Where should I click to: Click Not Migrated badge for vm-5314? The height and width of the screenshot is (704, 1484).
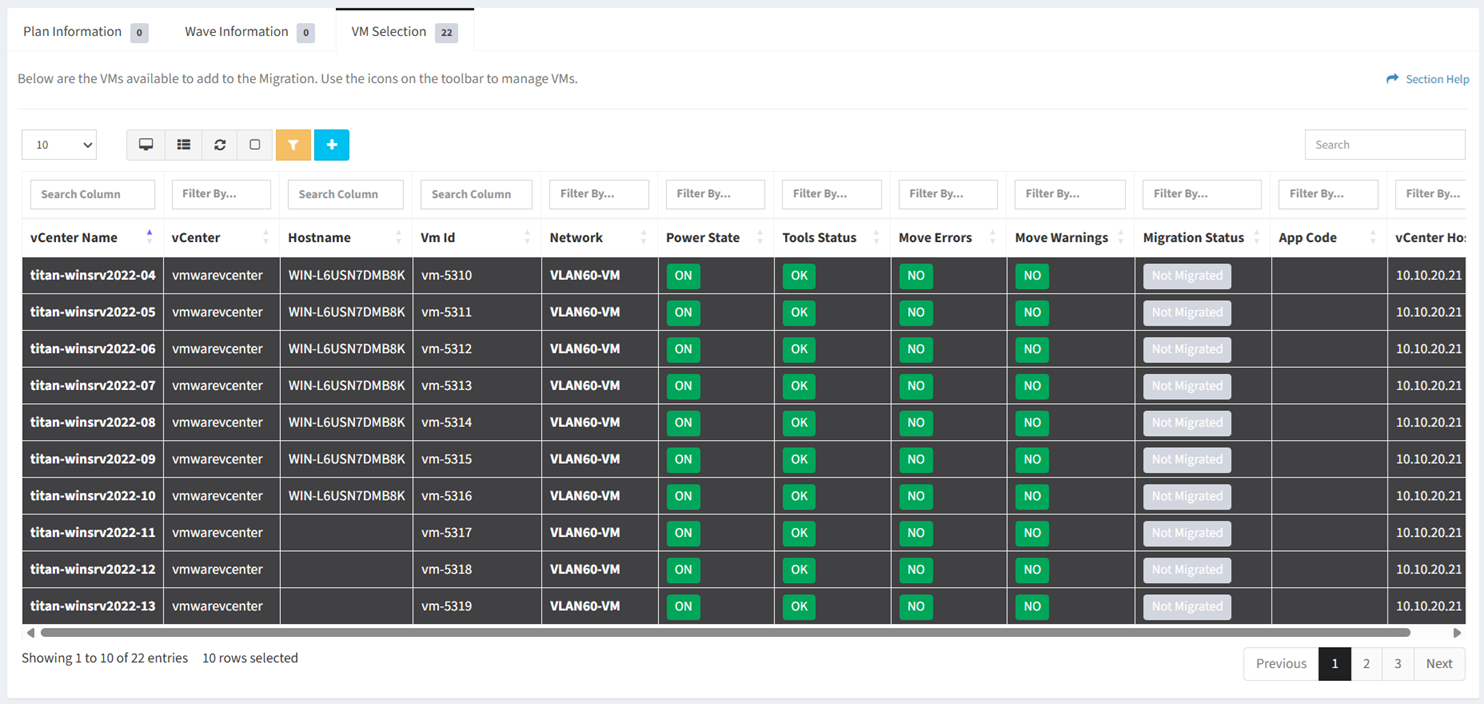(x=1187, y=423)
